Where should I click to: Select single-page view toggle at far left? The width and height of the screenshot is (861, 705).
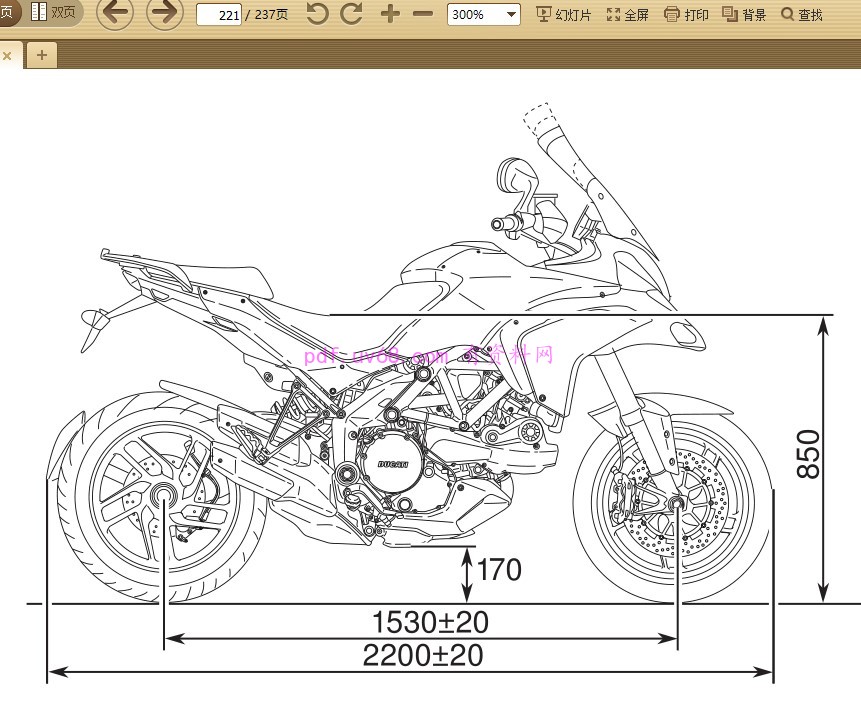[x=7, y=13]
